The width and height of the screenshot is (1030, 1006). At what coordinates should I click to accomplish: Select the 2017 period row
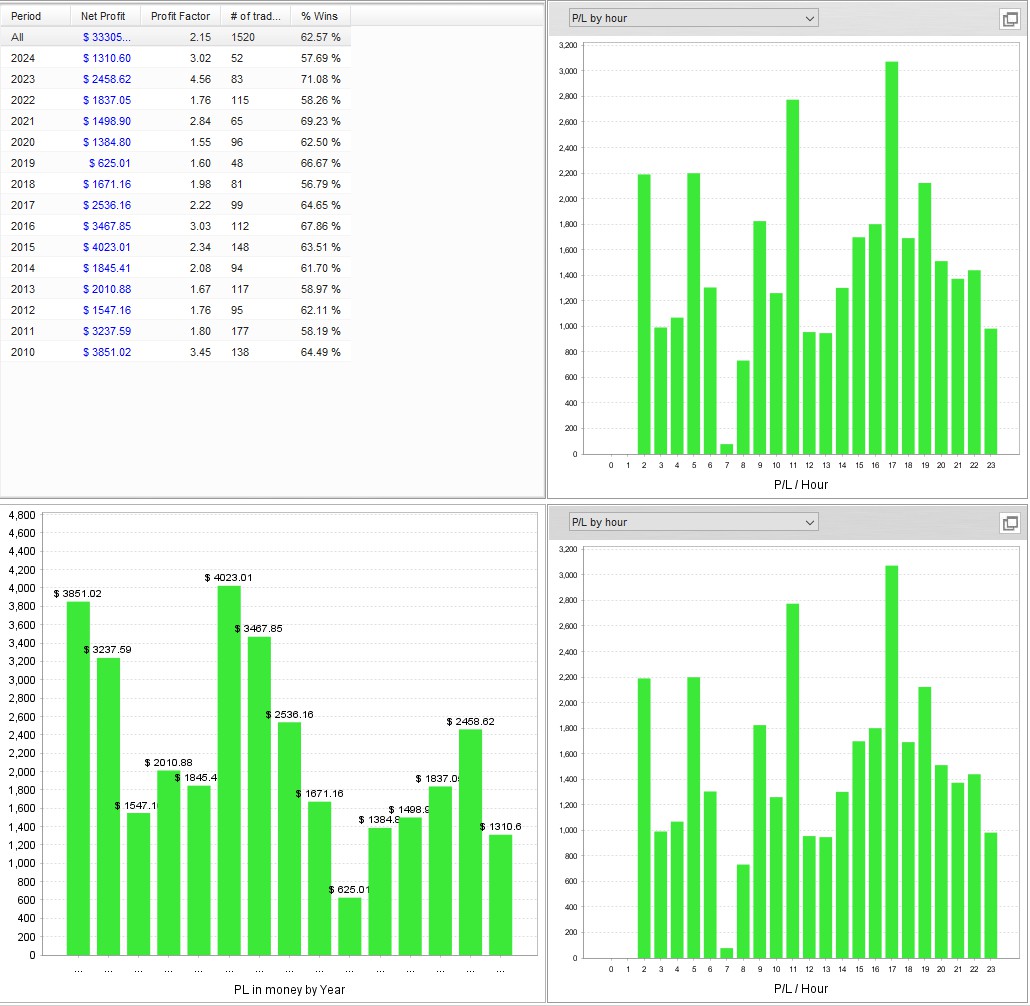click(175, 206)
